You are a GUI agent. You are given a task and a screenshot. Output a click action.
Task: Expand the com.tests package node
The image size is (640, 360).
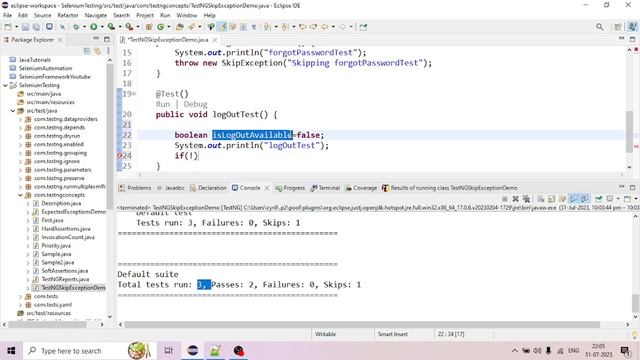[x=20, y=296]
